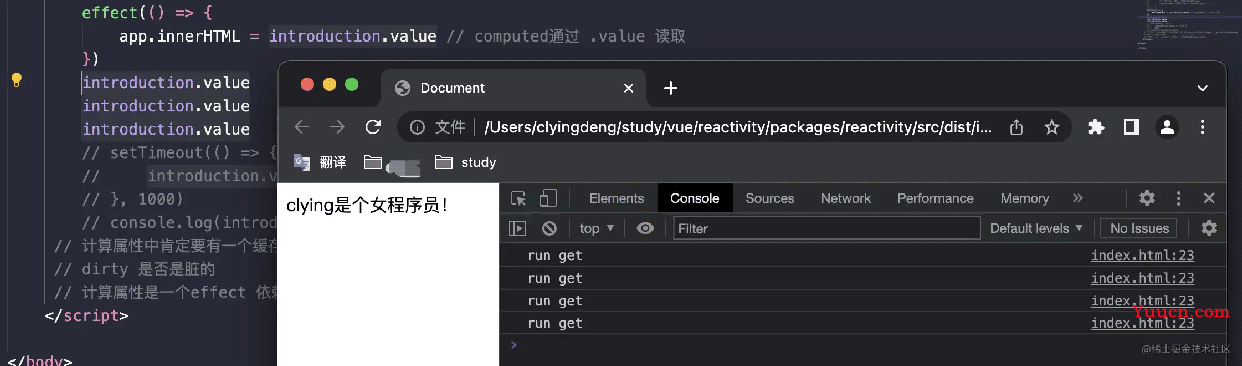The height and width of the screenshot is (366, 1242).
Task: Open the tab search chevron
Action: (1202, 88)
